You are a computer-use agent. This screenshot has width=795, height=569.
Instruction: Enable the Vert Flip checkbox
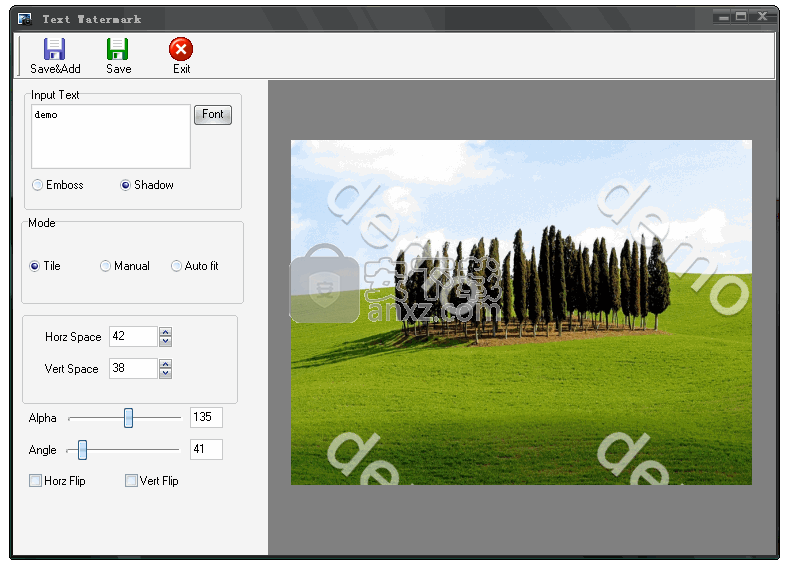click(131, 480)
